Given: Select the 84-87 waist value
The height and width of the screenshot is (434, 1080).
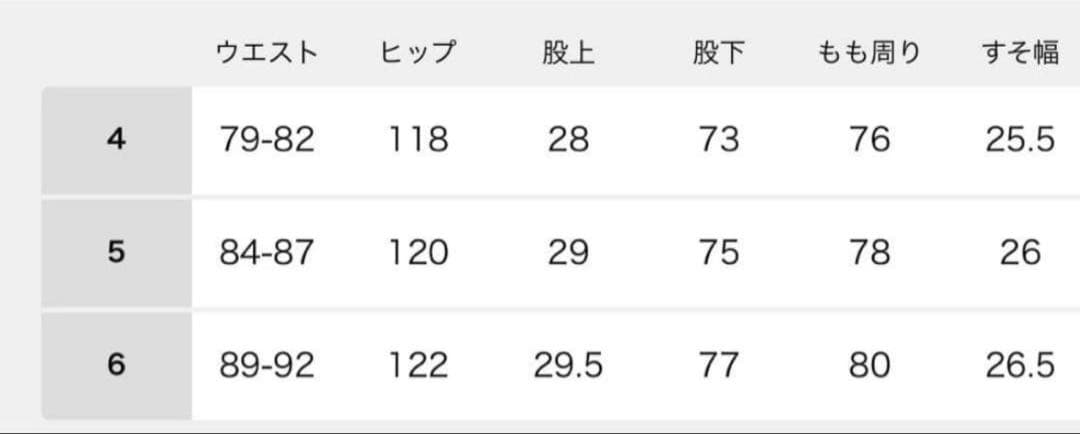Looking at the screenshot, I should (x=267, y=253).
